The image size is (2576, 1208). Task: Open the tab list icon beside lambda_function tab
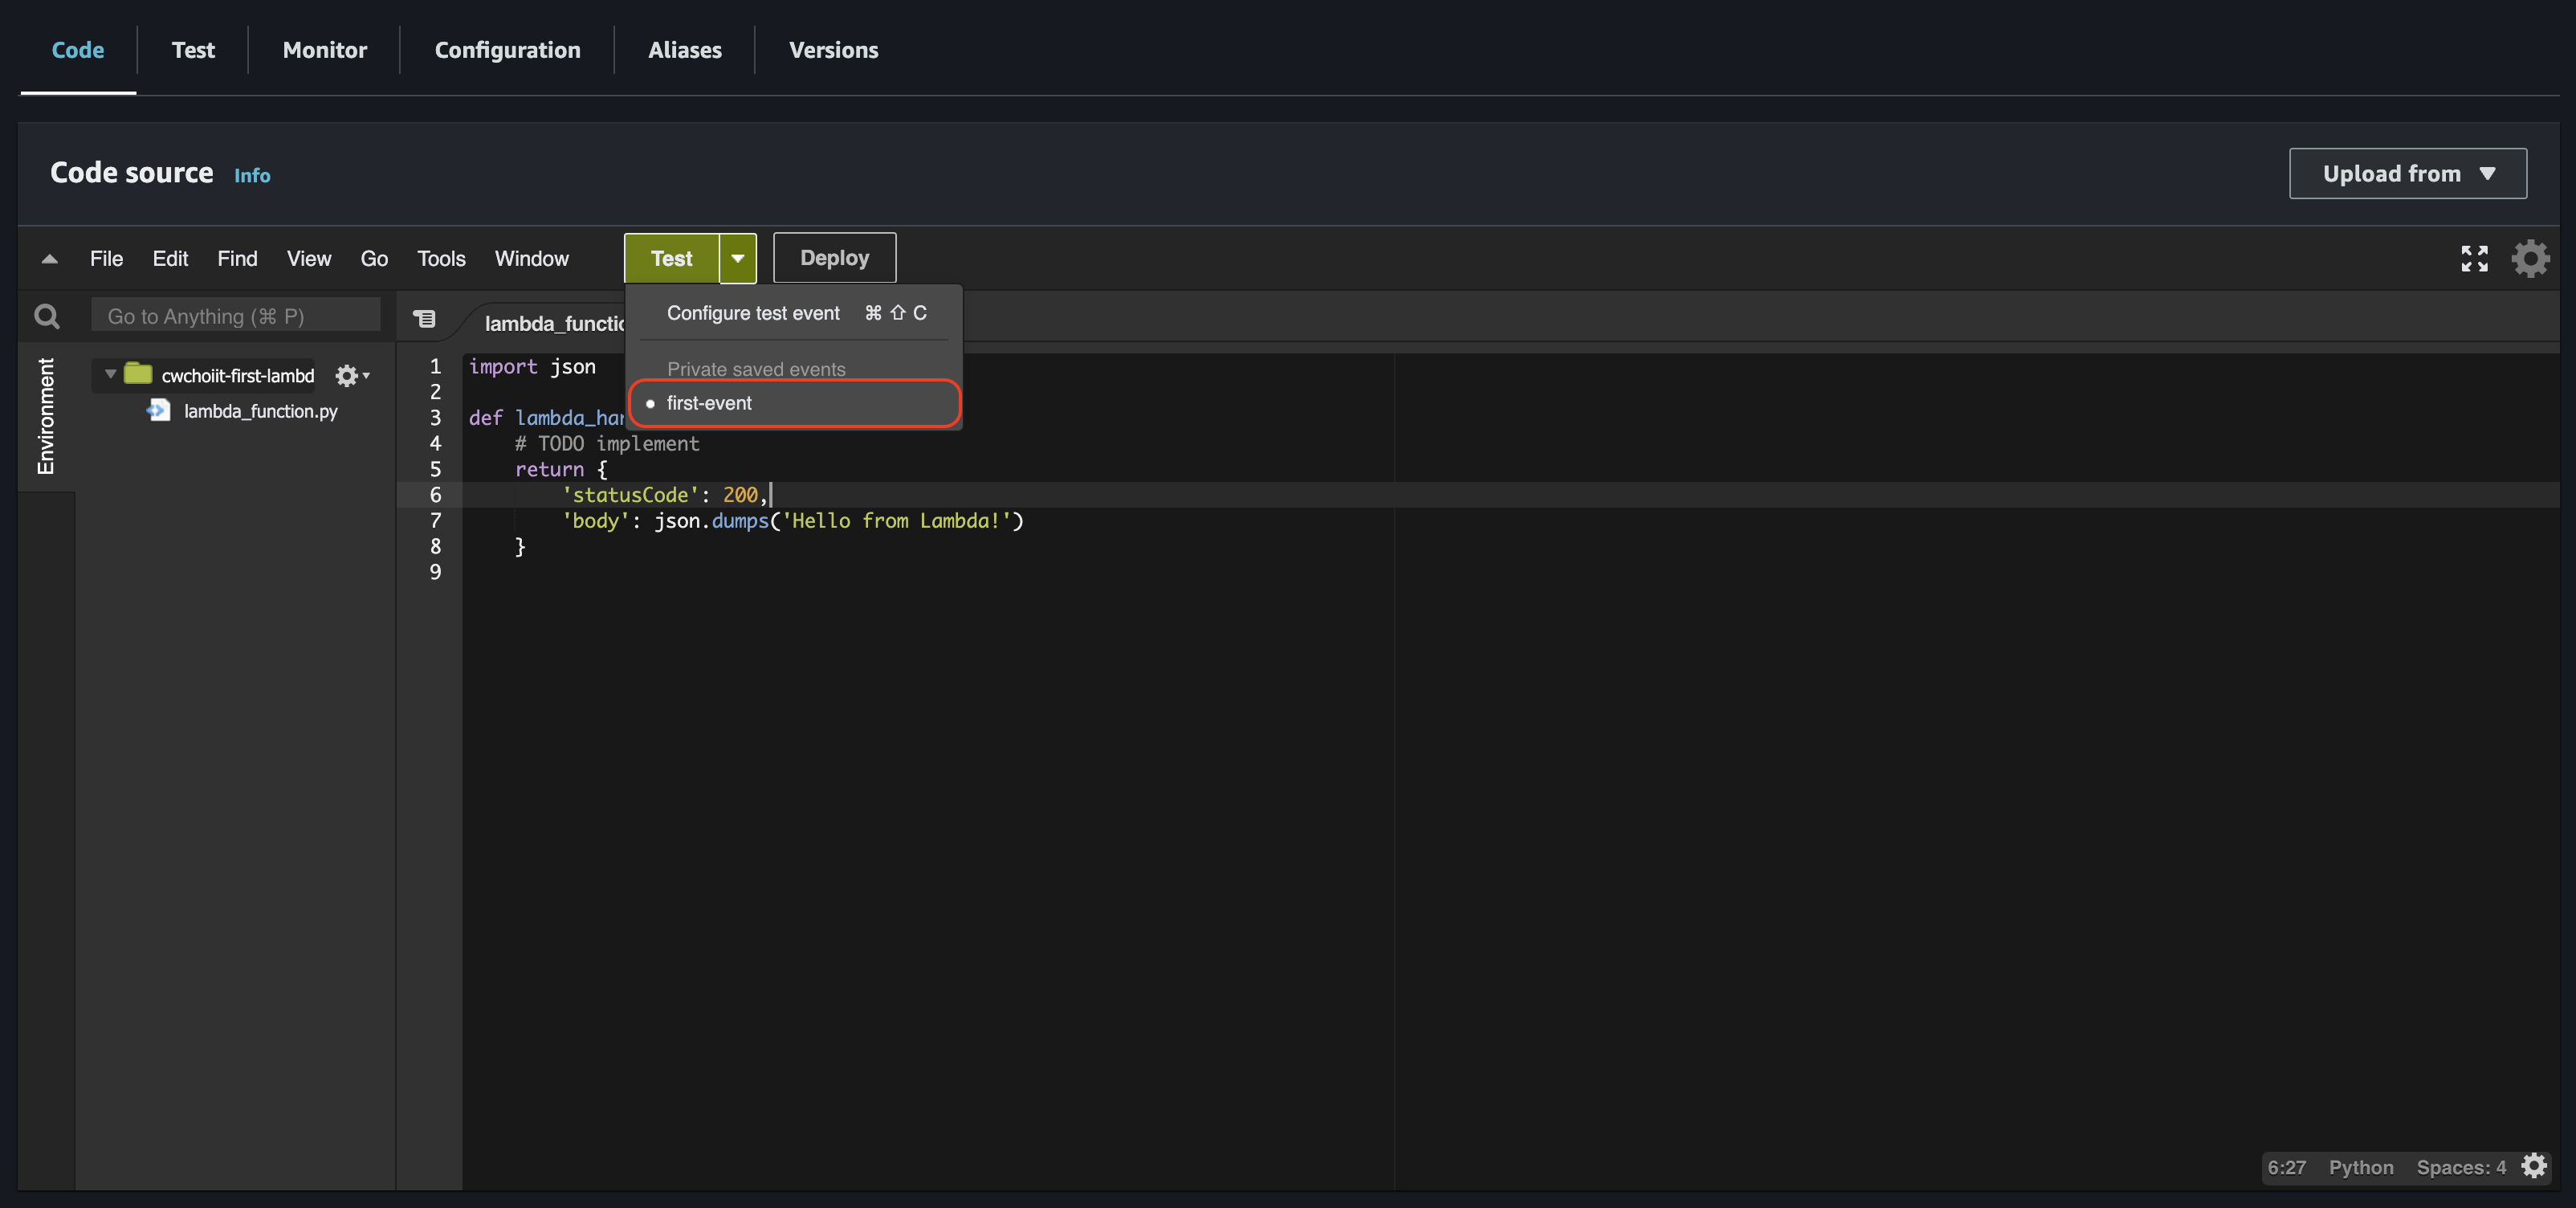tap(425, 319)
